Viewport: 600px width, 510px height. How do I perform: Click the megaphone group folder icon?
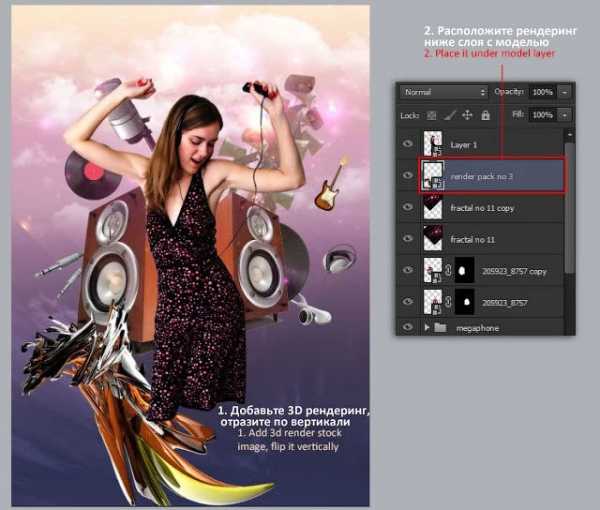pyautogui.click(x=440, y=327)
